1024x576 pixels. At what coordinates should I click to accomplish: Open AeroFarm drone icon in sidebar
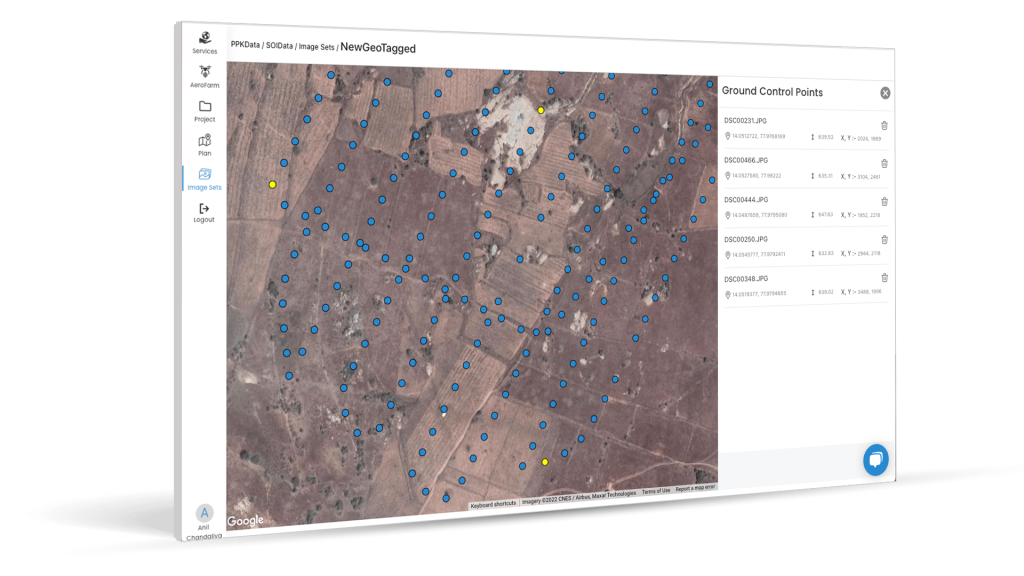tap(205, 76)
